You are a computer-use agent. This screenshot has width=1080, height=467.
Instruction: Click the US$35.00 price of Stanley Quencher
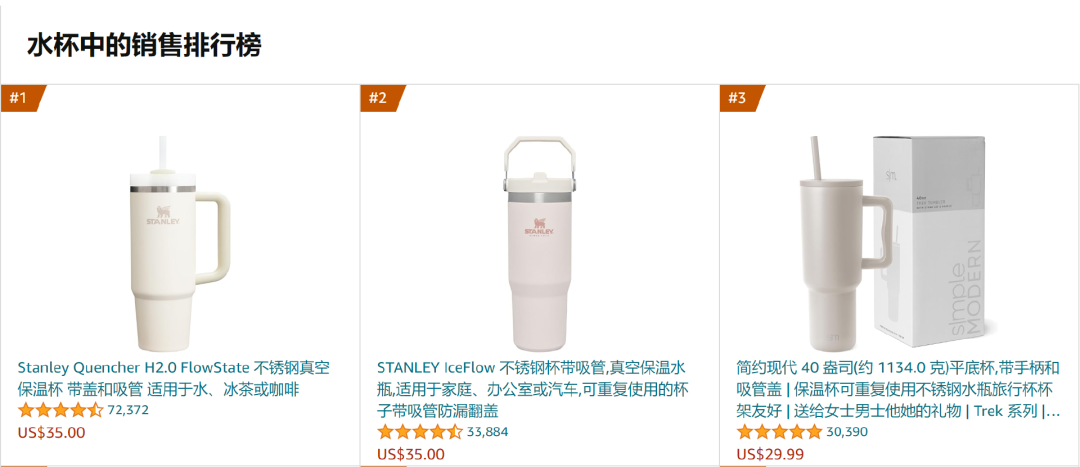[51, 433]
